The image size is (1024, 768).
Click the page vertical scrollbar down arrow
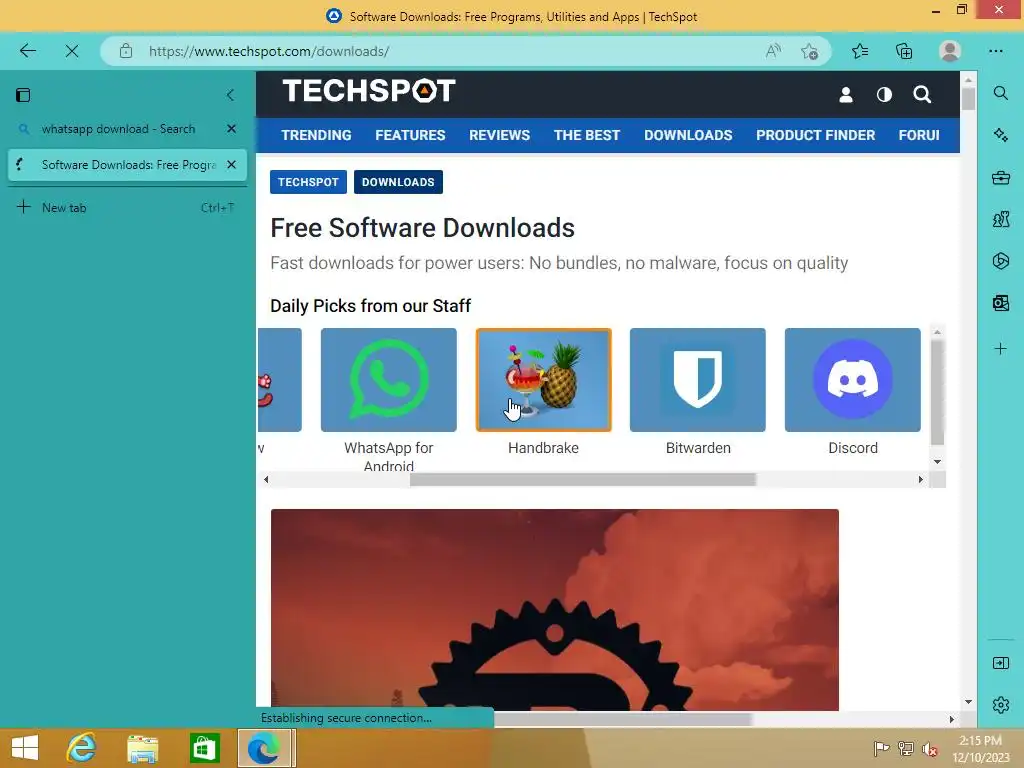tap(968, 702)
